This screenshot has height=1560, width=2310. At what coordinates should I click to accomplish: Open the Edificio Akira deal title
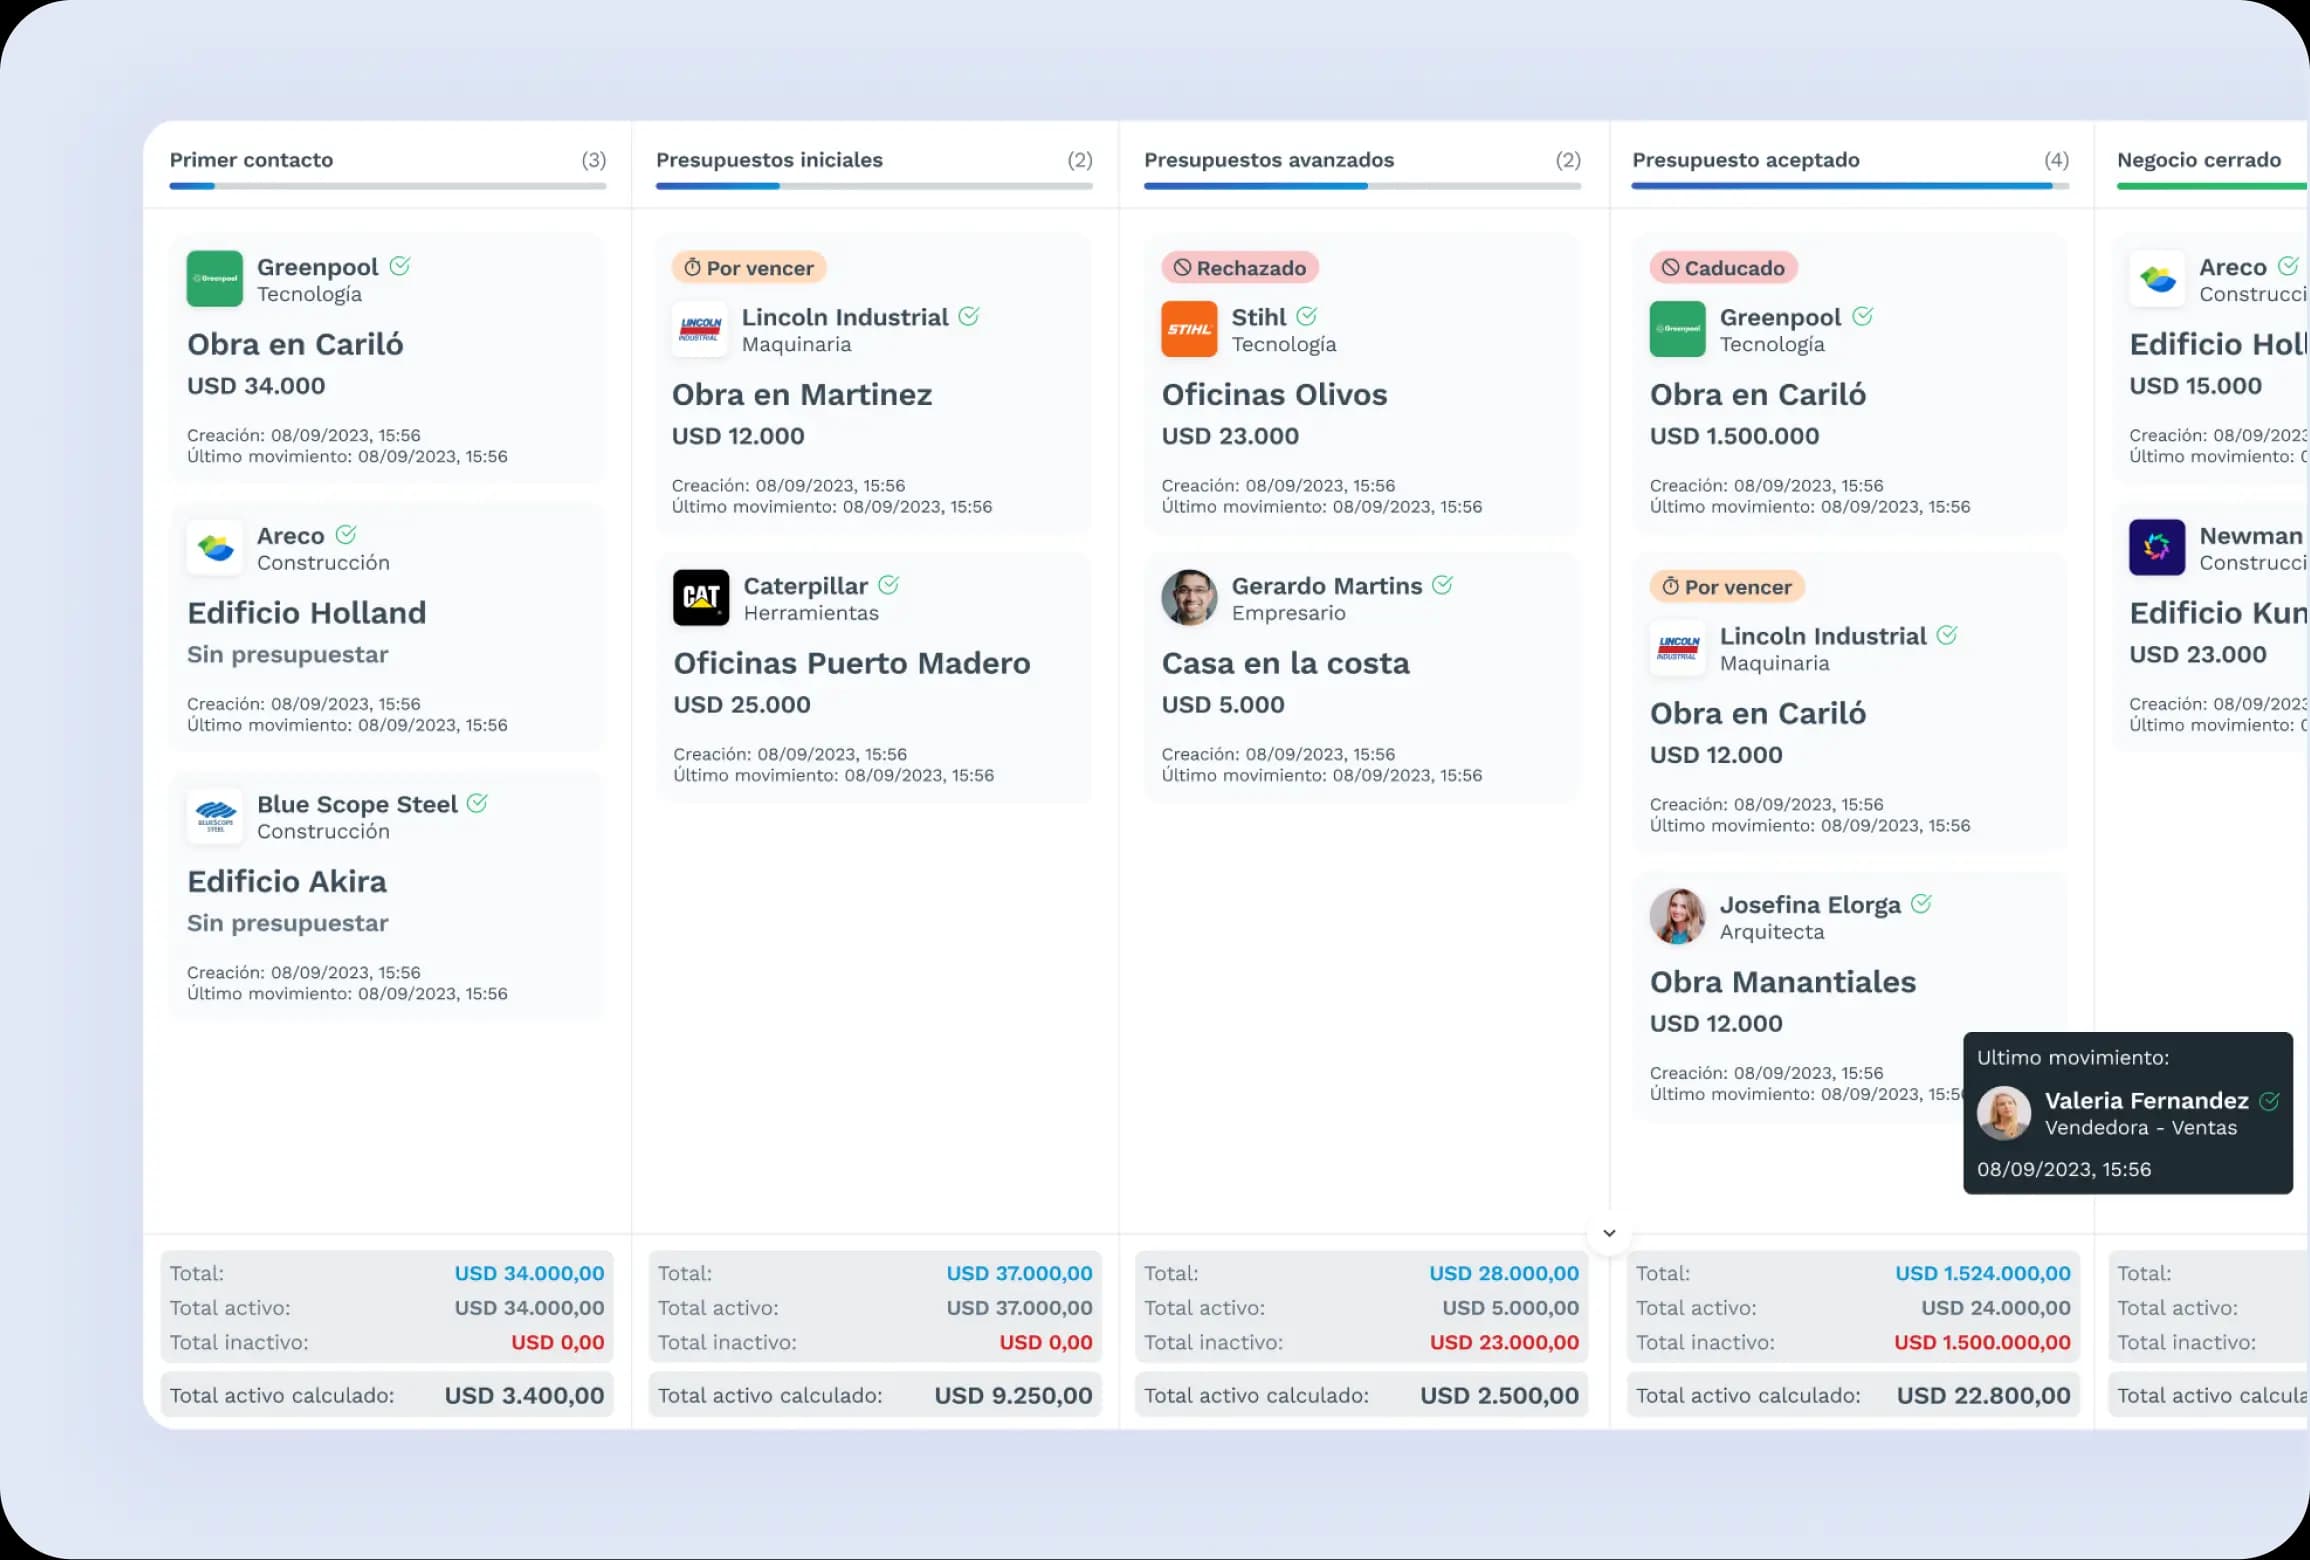coord(287,881)
